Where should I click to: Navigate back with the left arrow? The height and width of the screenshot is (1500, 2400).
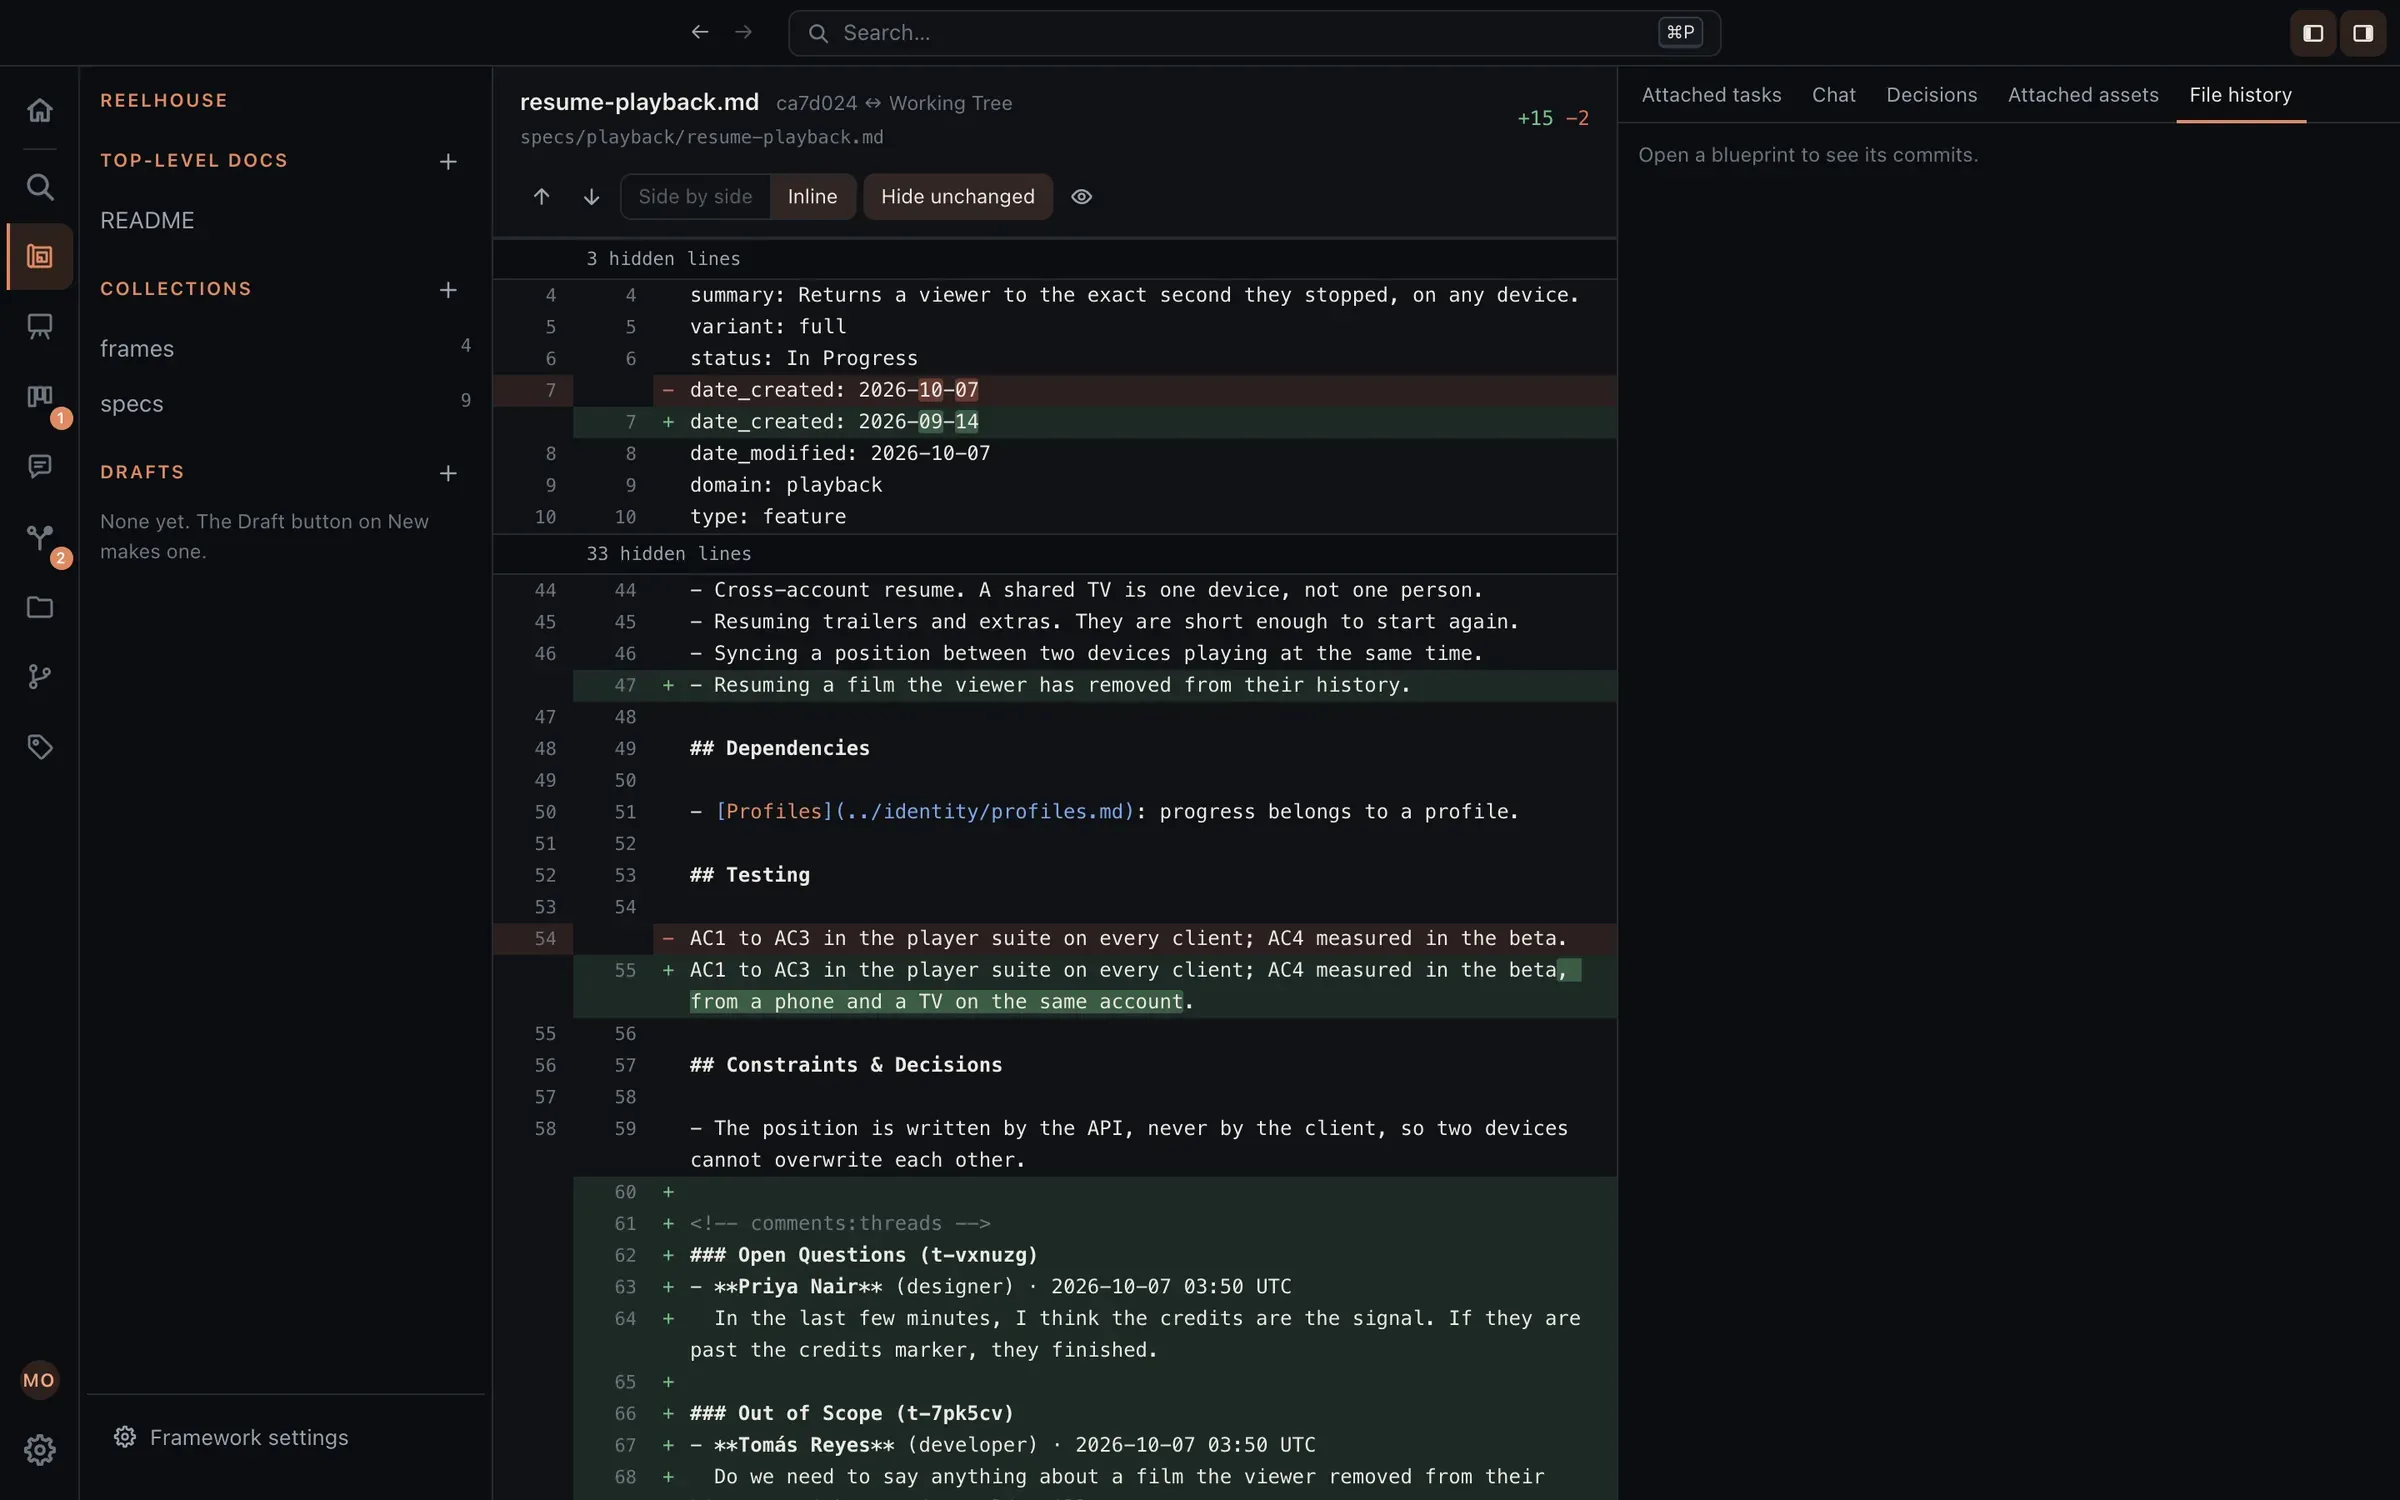pyautogui.click(x=700, y=33)
